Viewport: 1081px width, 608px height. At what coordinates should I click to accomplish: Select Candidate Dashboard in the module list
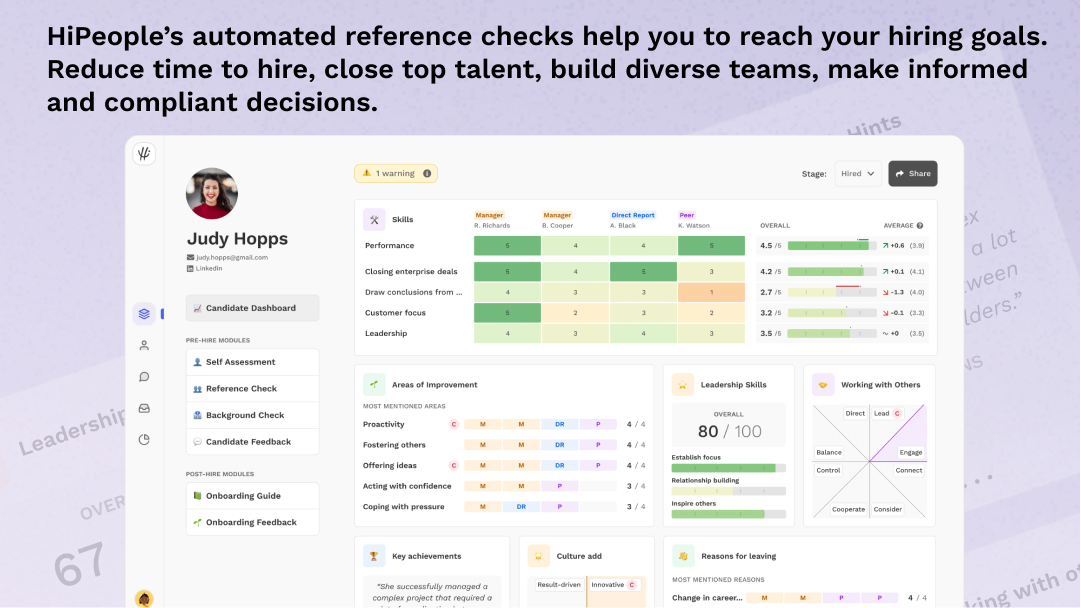[x=252, y=308]
